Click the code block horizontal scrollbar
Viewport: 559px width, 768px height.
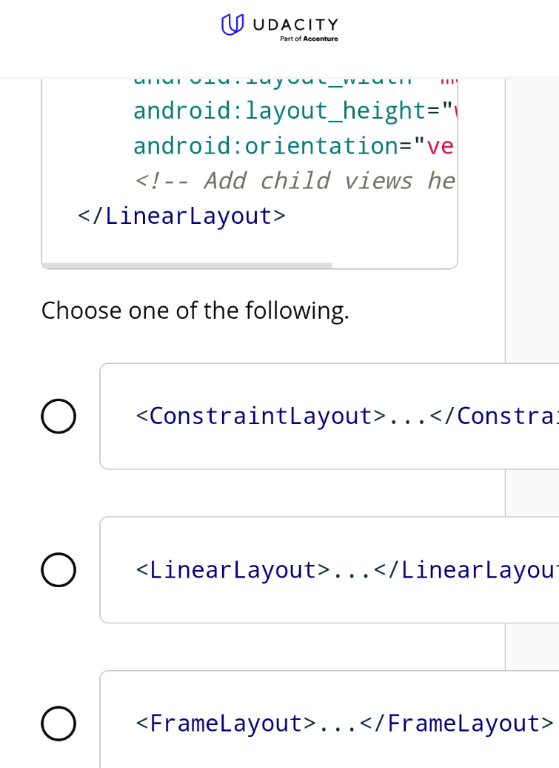click(x=187, y=265)
